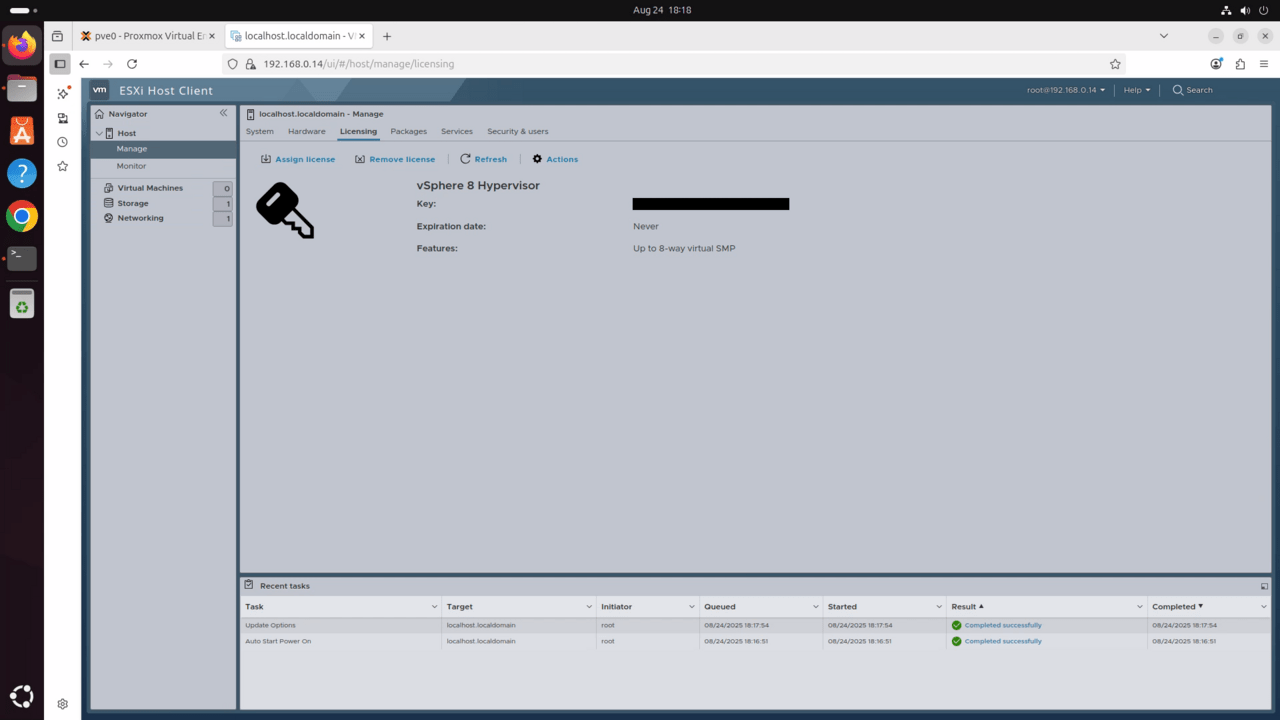This screenshot has height=720, width=1280.
Task: Go back in browser history
Action: (x=84, y=63)
